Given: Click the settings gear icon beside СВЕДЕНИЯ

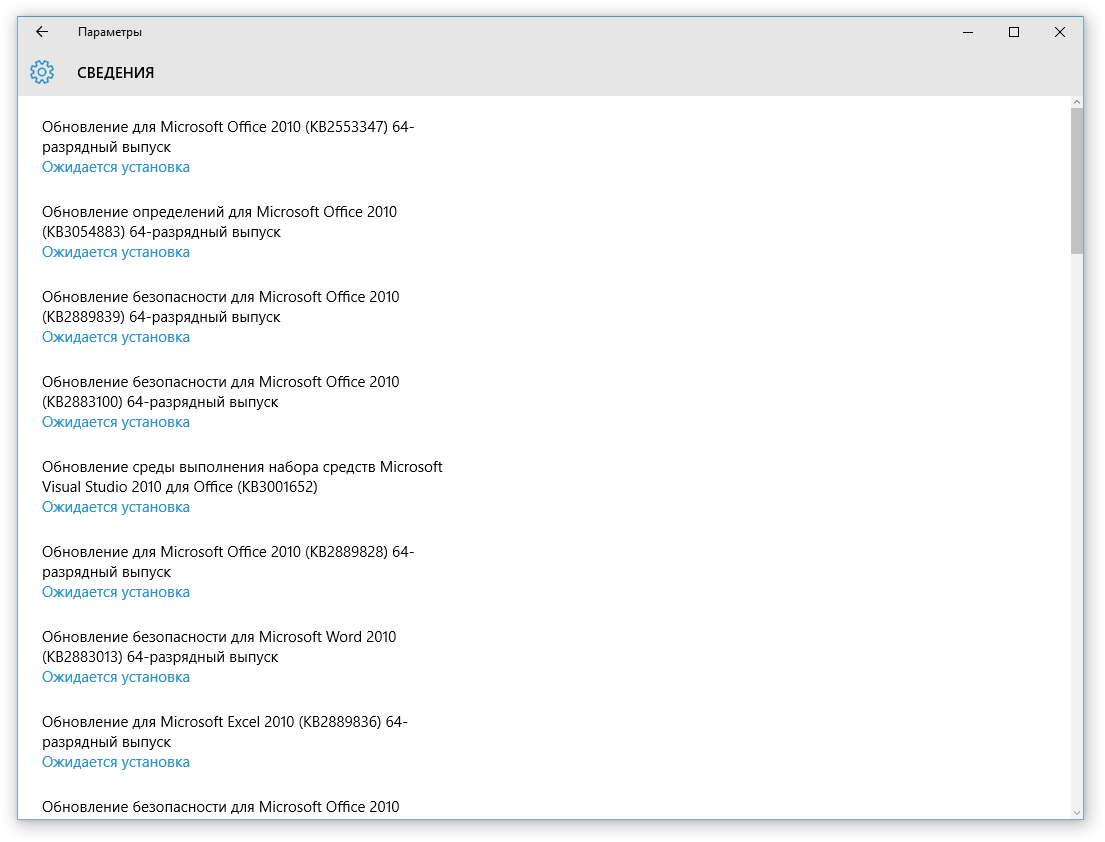Looking at the screenshot, I should click(x=41, y=72).
